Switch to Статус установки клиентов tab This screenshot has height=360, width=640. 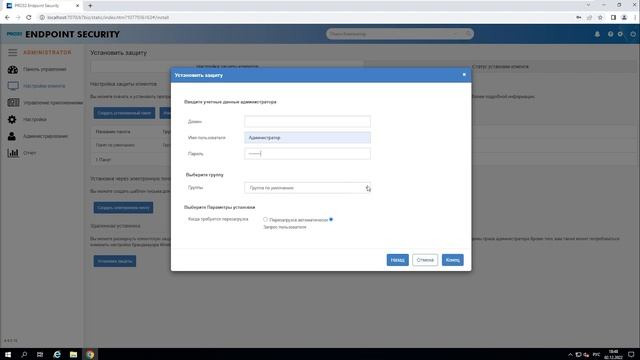coord(500,66)
